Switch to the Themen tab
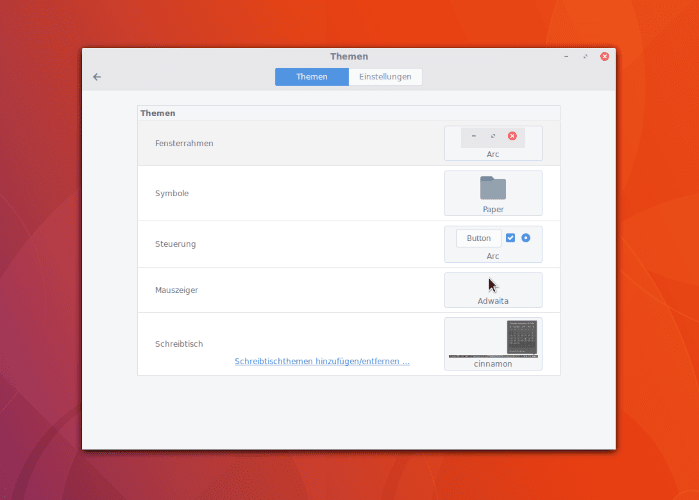 click(x=312, y=77)
